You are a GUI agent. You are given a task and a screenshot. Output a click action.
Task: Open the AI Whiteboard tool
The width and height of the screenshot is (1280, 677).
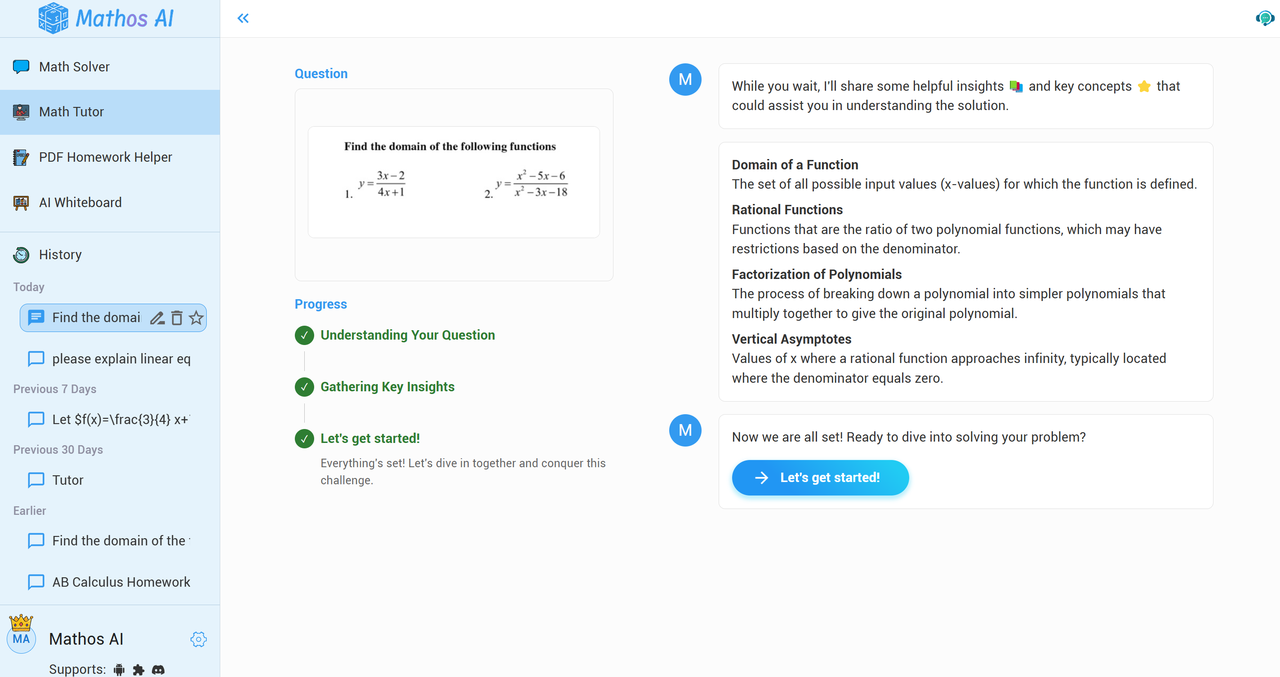80,202
